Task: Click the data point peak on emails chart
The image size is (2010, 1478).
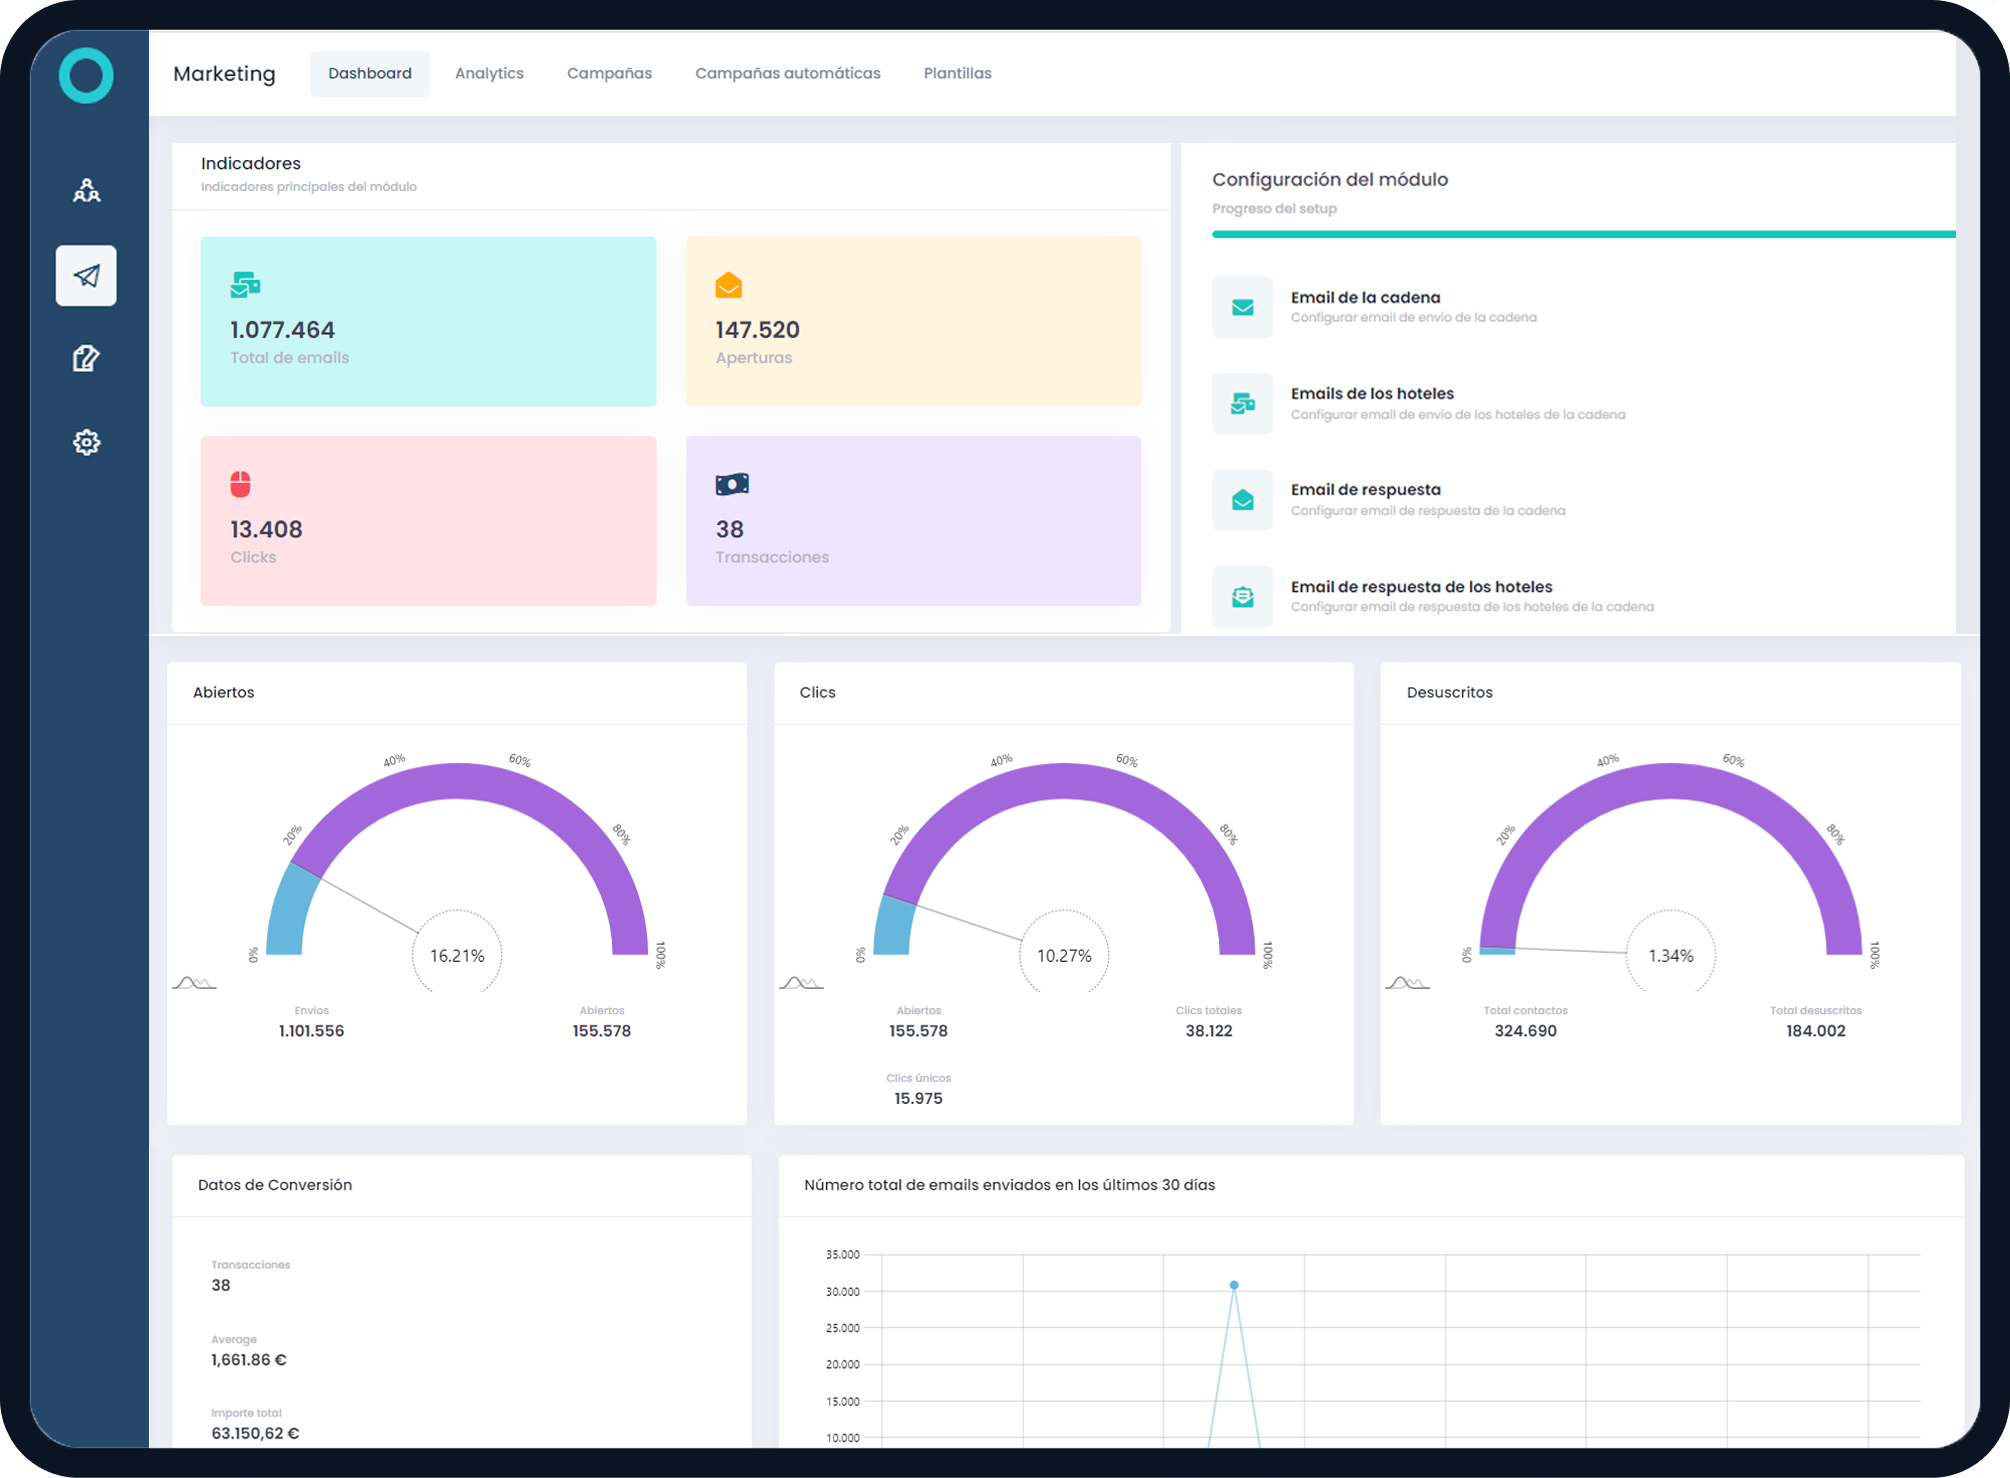Action: [x=1234, y=1285]
